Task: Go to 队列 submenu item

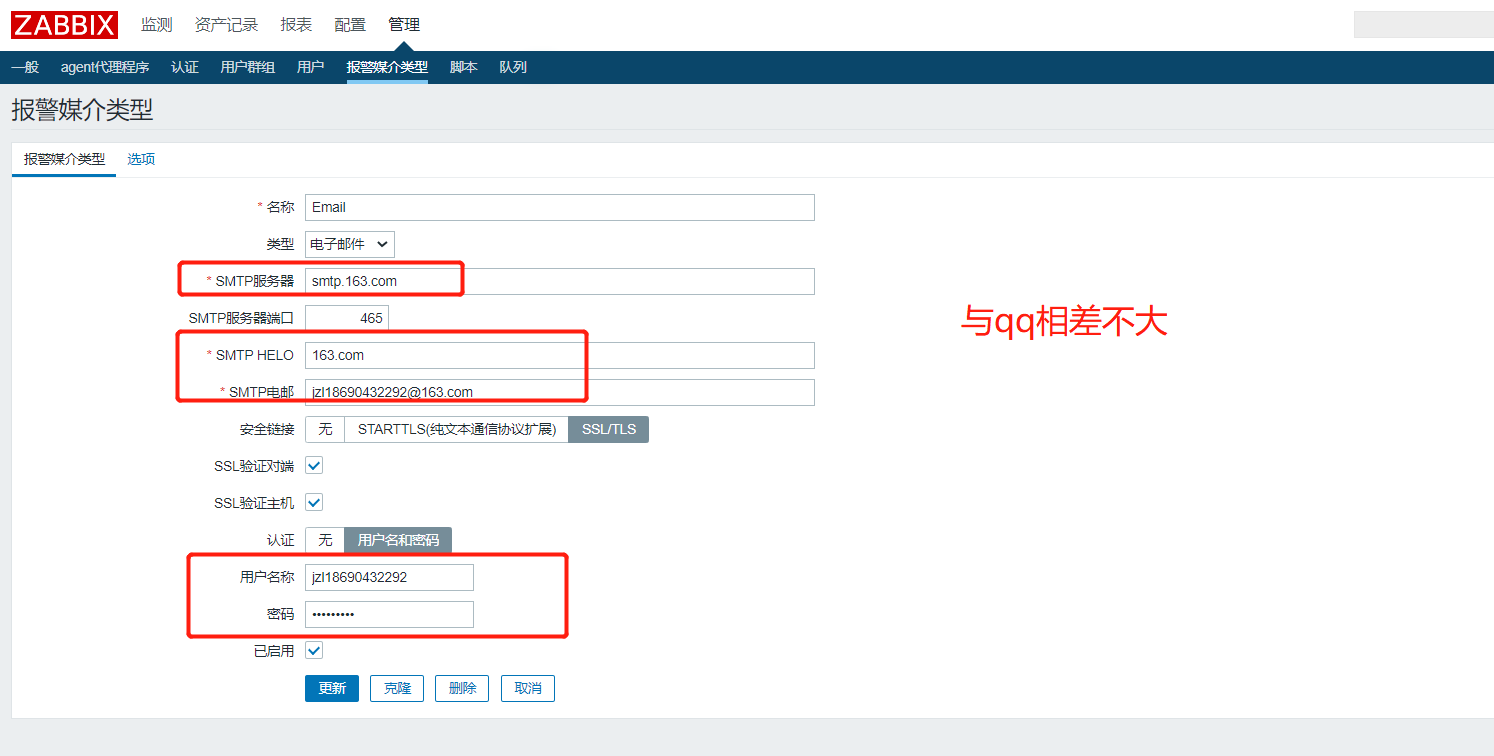Action: click(513, 67)
